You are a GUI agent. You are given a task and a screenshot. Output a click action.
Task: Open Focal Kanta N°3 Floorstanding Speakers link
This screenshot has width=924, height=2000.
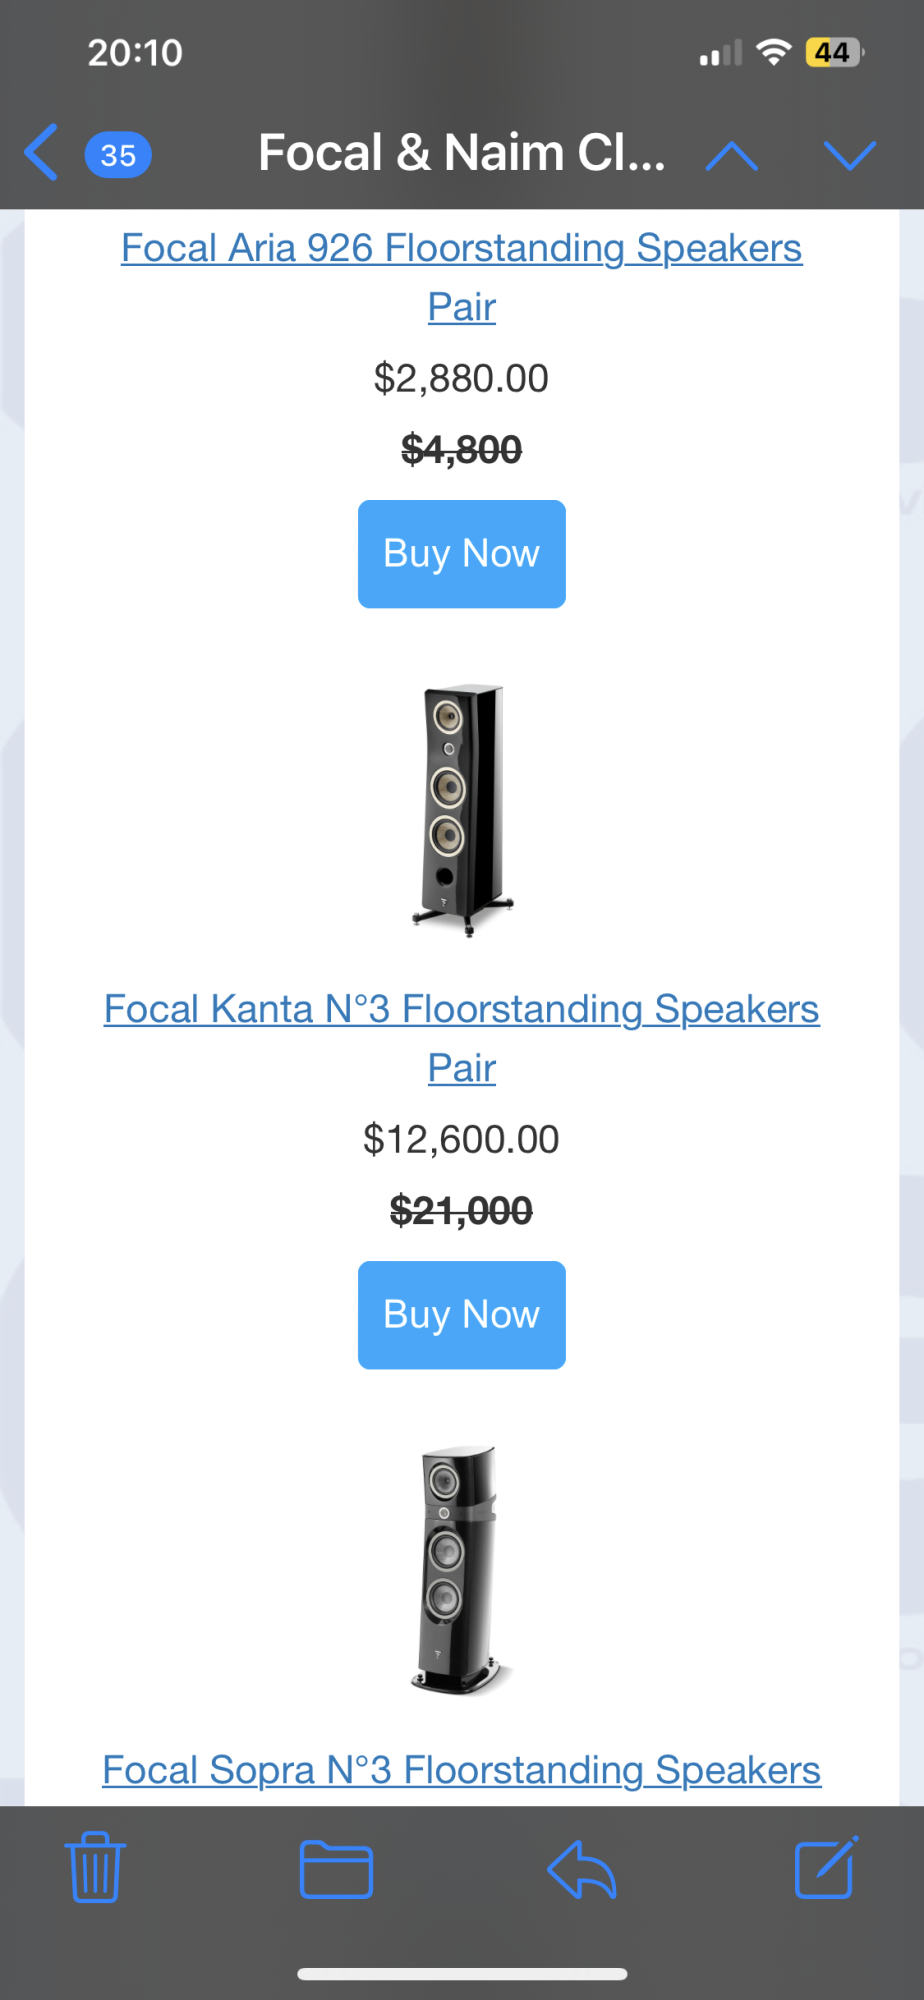pyautogui.click(x=462, y=1038)
